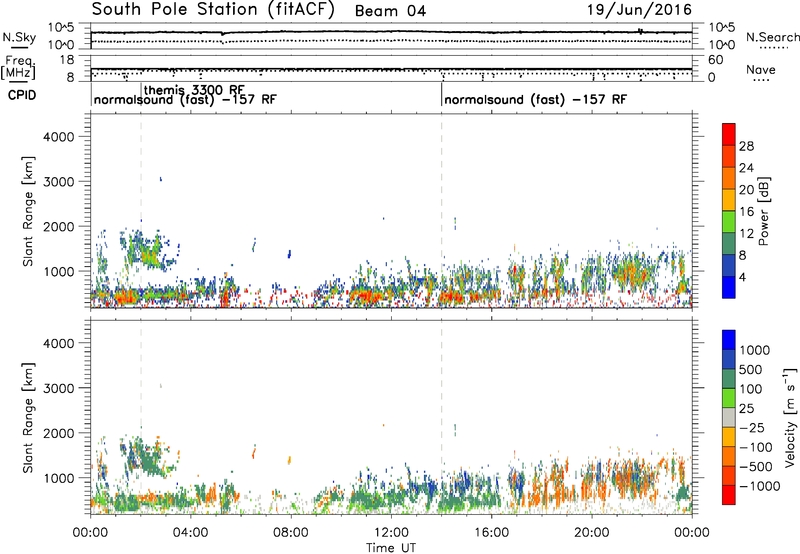800x554 pixels.
Task: Click the 3000 km tick in power panel
Action: pyautogui.click(x=59, y=182)
